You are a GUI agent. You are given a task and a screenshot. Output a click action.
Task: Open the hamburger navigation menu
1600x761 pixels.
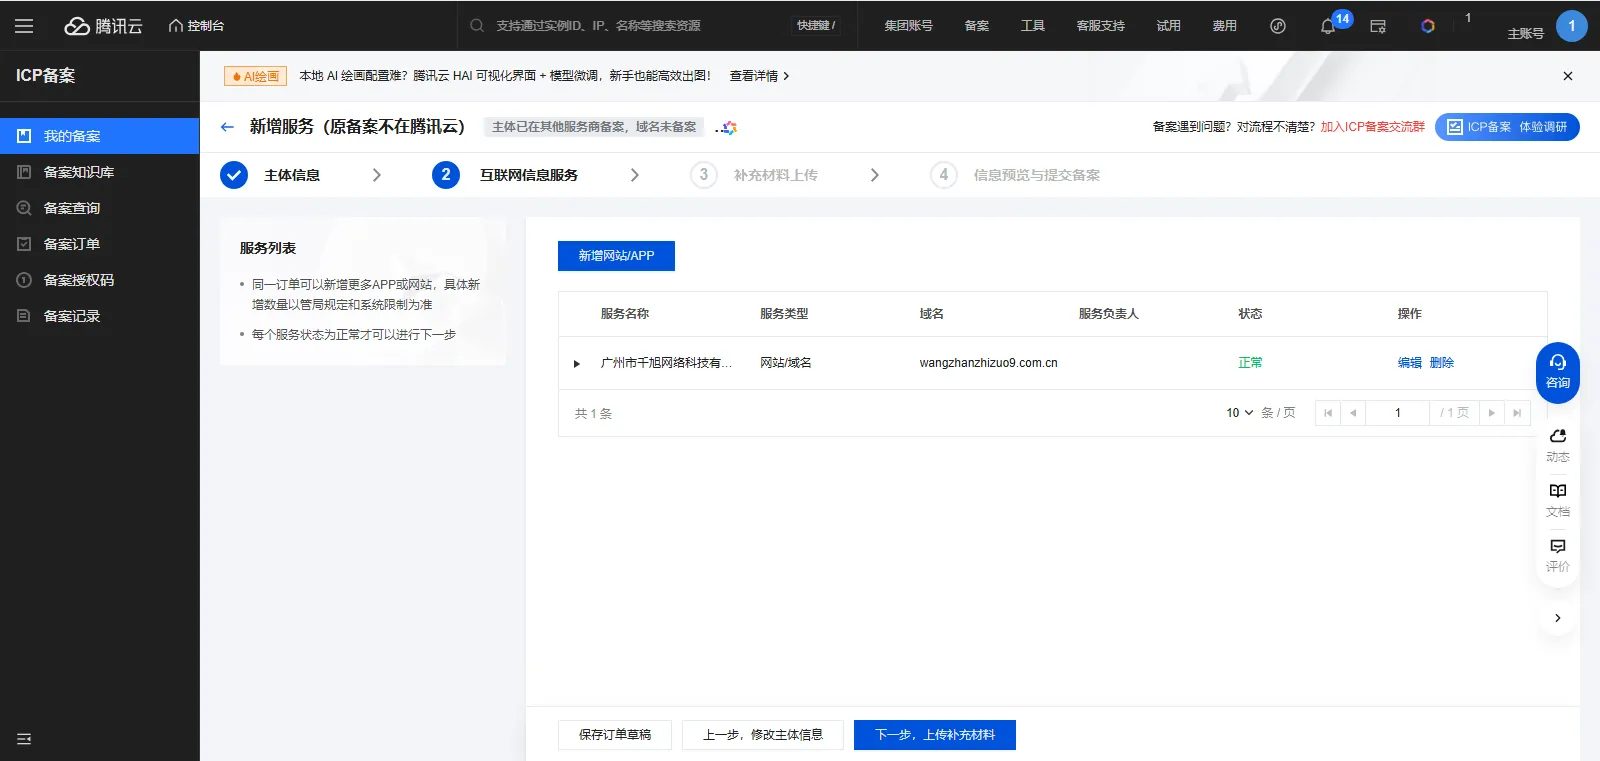point(24,26)
